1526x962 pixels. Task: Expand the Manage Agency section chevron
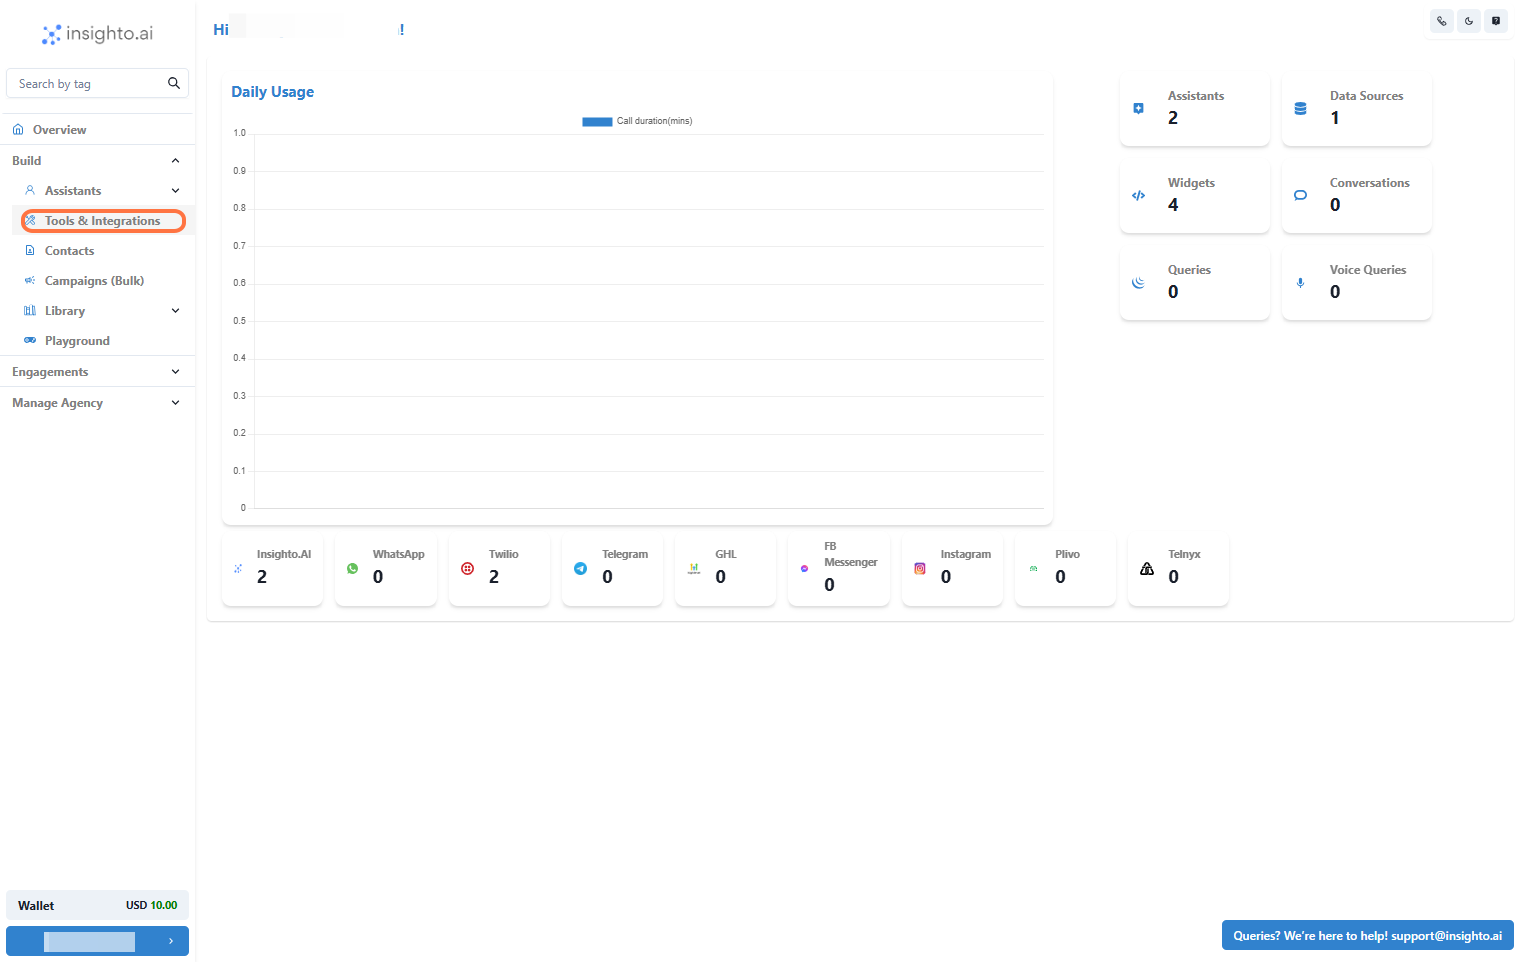176,403
